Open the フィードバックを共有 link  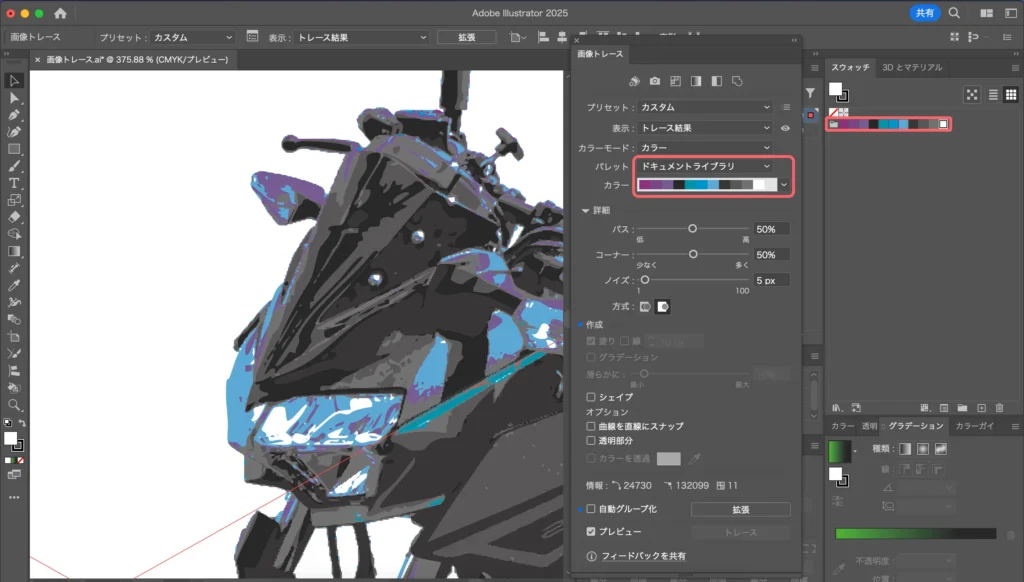[x=643, y=556]
